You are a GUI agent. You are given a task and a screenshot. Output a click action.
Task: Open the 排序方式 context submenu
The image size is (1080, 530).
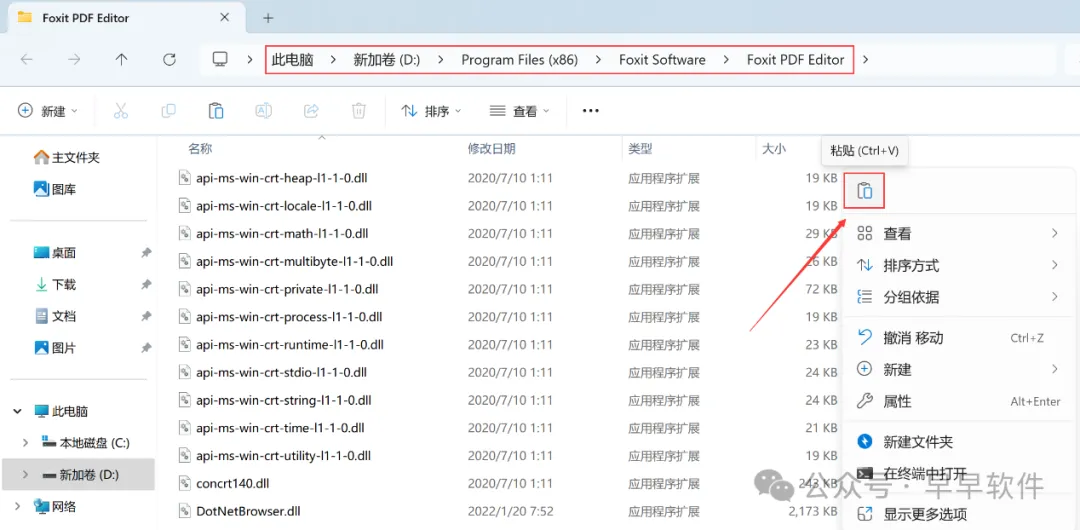point(957,265)
